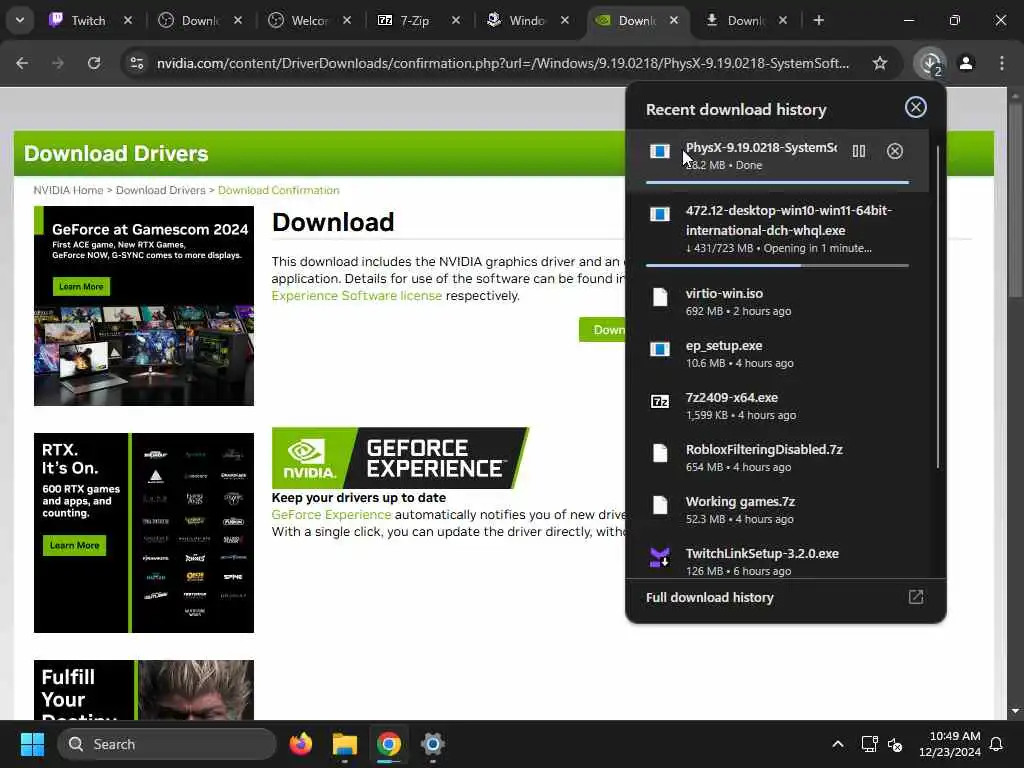Click the Chrome taskbar icon
The height and width of the screenshot is (768, 1024).
pos(389,744)
